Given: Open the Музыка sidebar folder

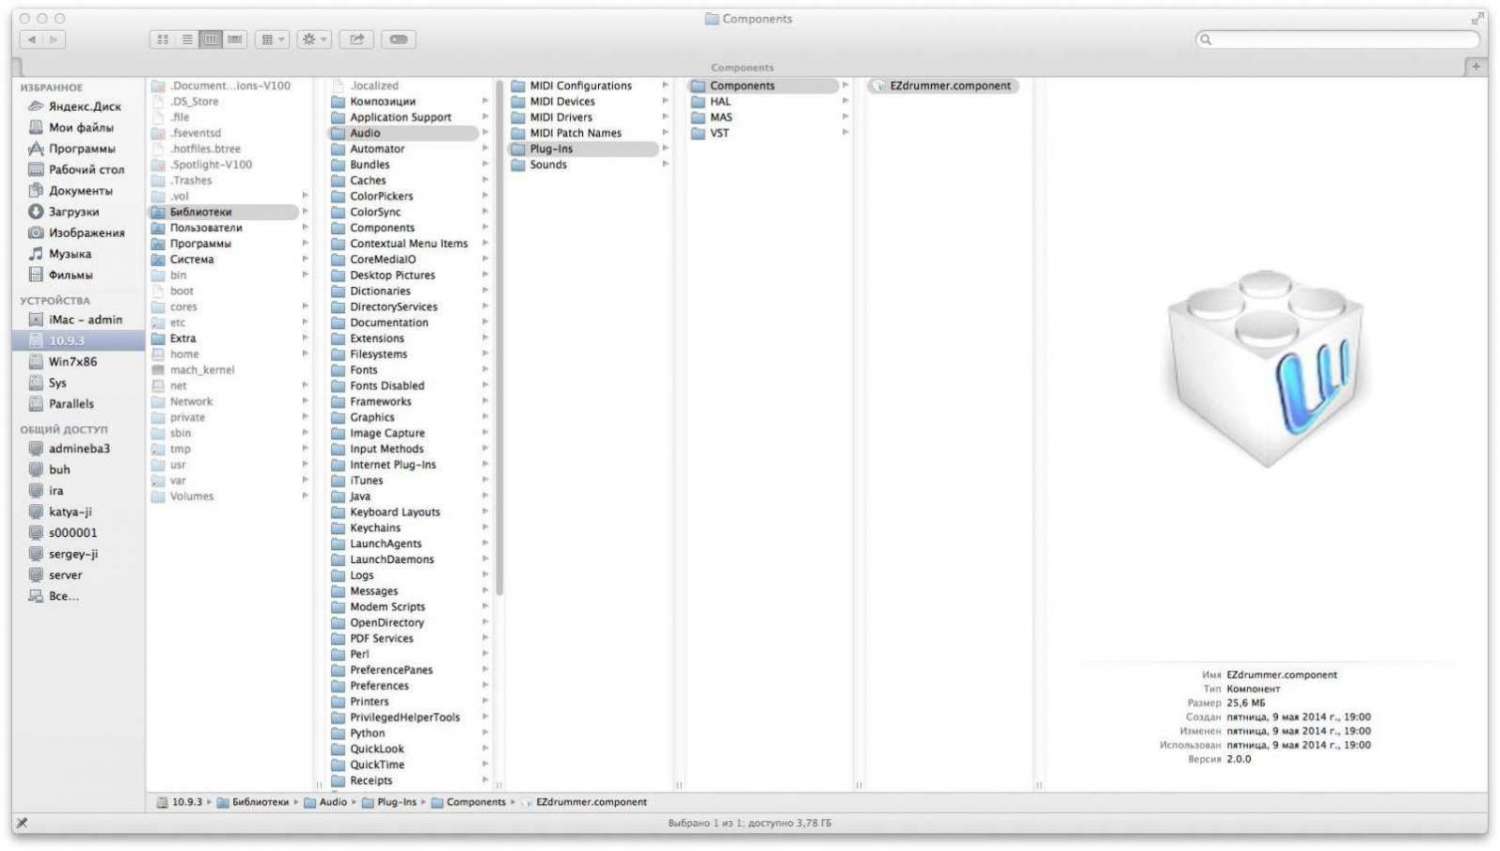Looking at the screenshot, I should point(69,254).
